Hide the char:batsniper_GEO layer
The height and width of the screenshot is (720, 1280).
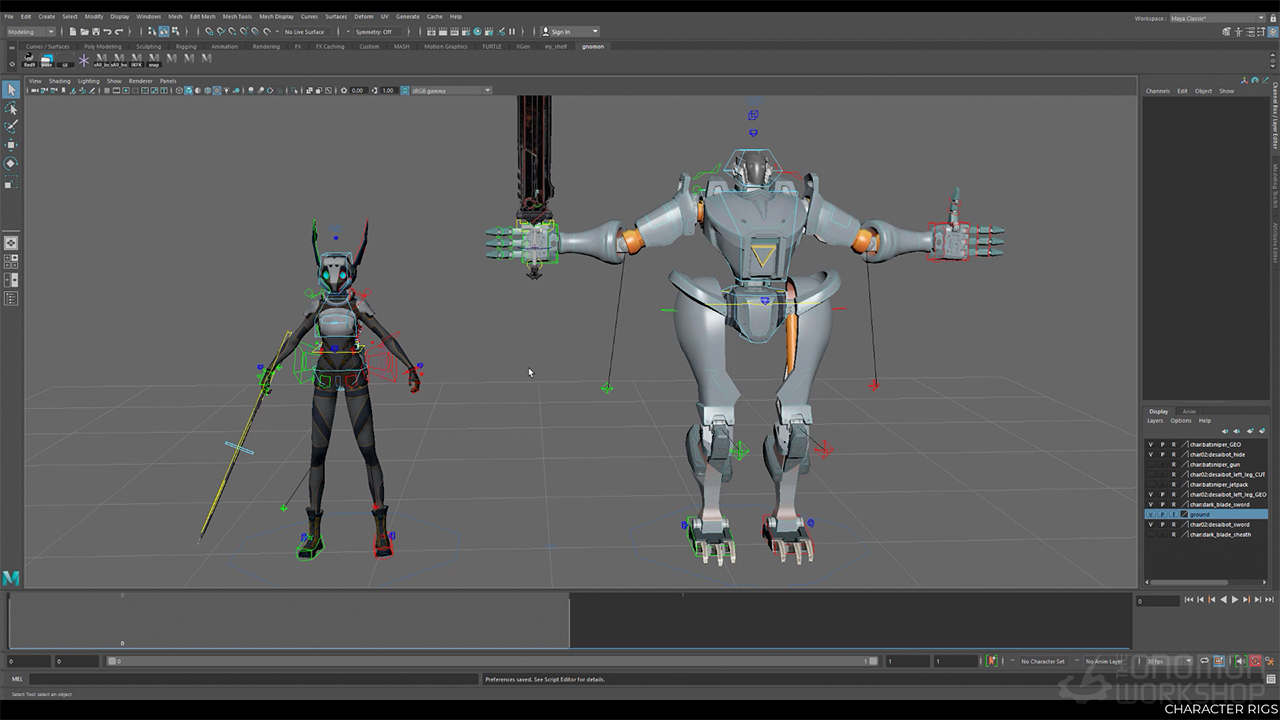[x=1151, y=445]
